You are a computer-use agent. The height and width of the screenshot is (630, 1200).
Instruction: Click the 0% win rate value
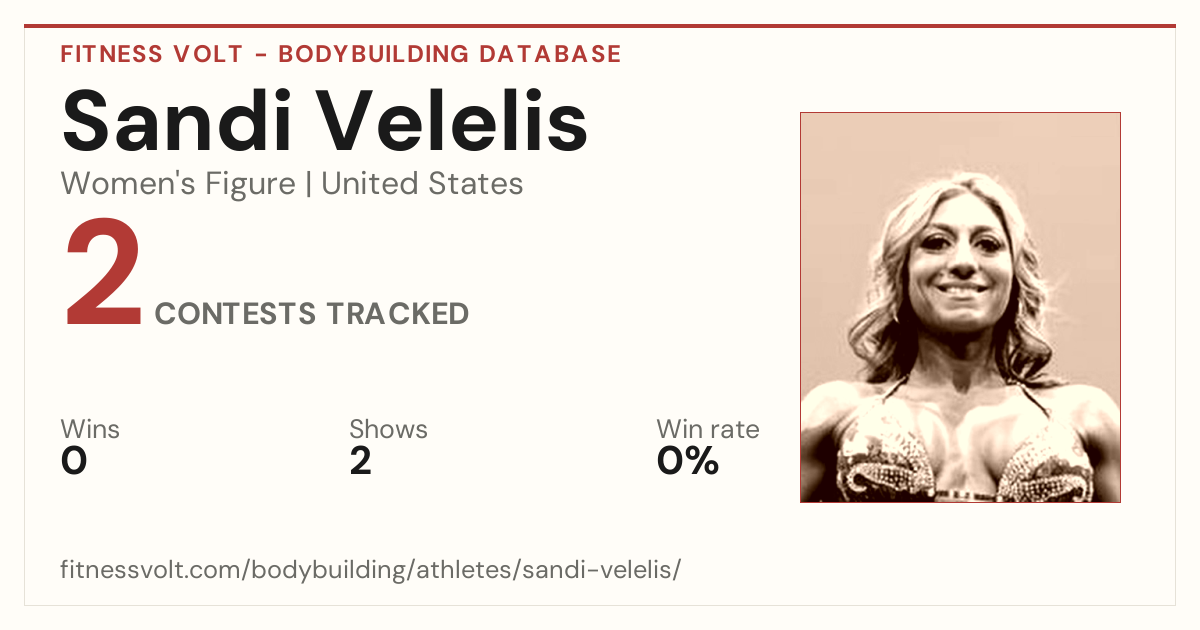pos(688,461)
